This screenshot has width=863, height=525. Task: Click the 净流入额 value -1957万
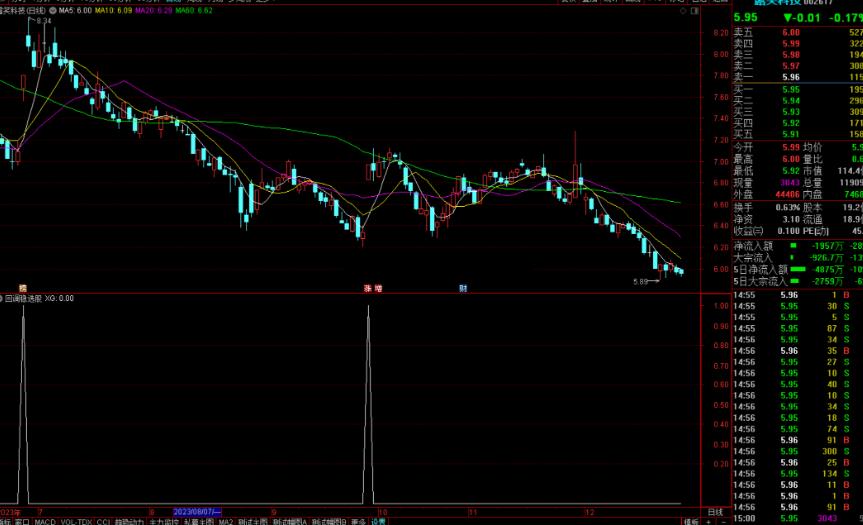click(x=827, y=246)
